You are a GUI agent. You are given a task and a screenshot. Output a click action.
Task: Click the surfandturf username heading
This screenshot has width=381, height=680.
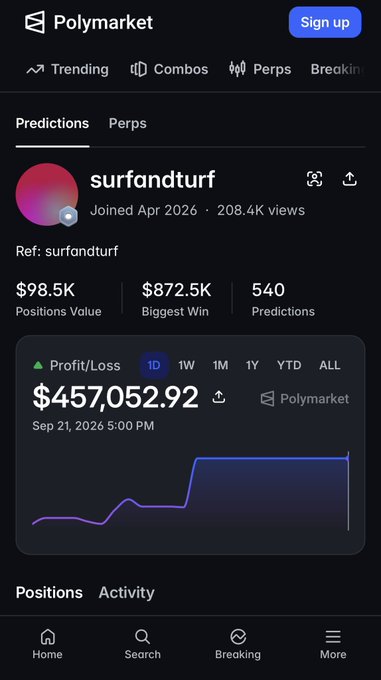(x=153, y=180)
